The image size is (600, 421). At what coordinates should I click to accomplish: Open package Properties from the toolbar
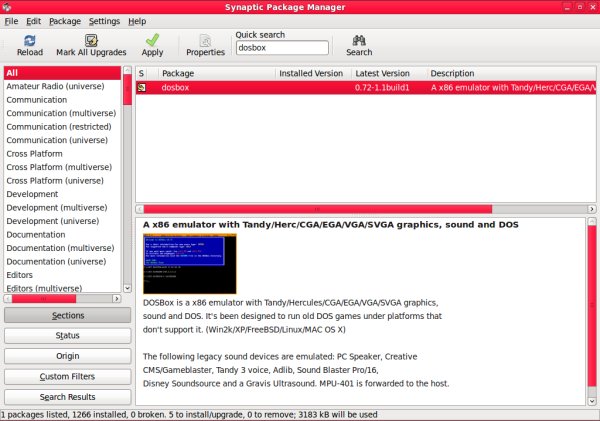(205, 45)
